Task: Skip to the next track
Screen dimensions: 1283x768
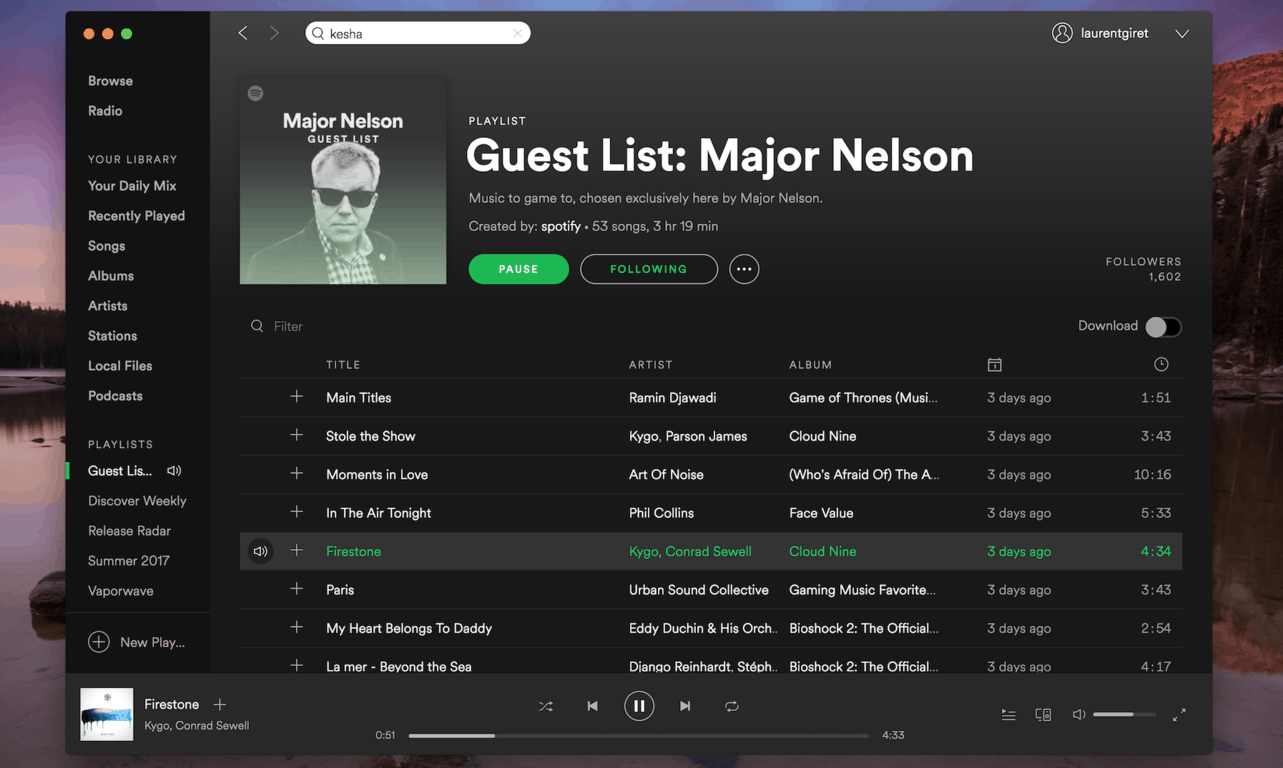Action: click(x=685, y=706)
